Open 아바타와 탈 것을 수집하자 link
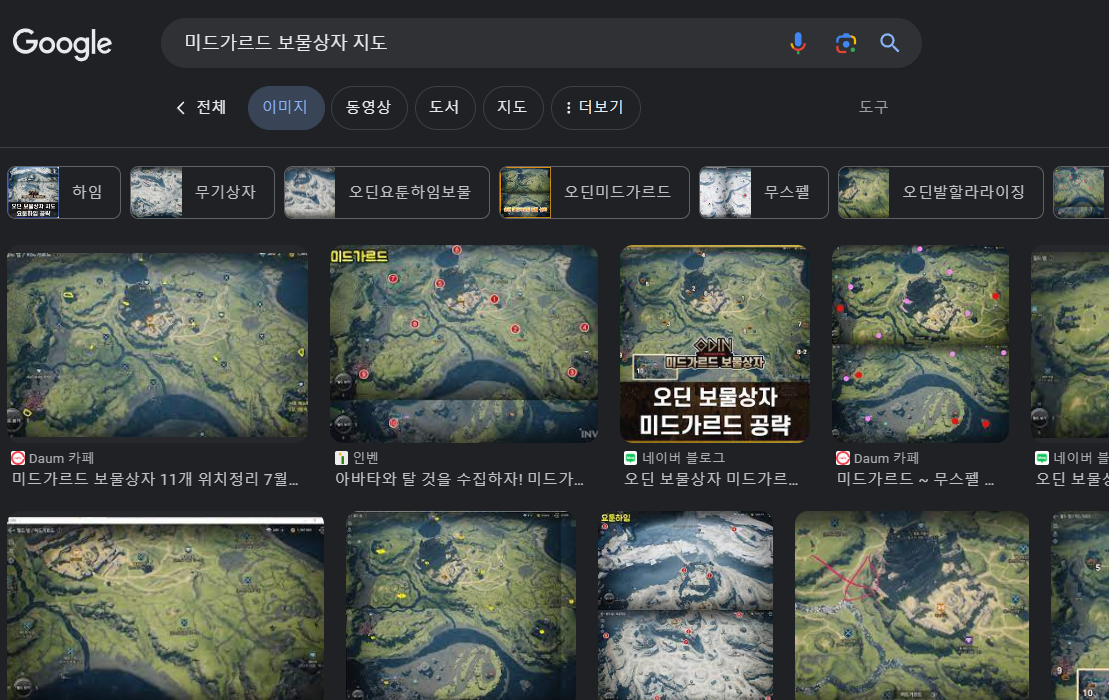This screenshot has height=700, width=1109. click(459, 479)
